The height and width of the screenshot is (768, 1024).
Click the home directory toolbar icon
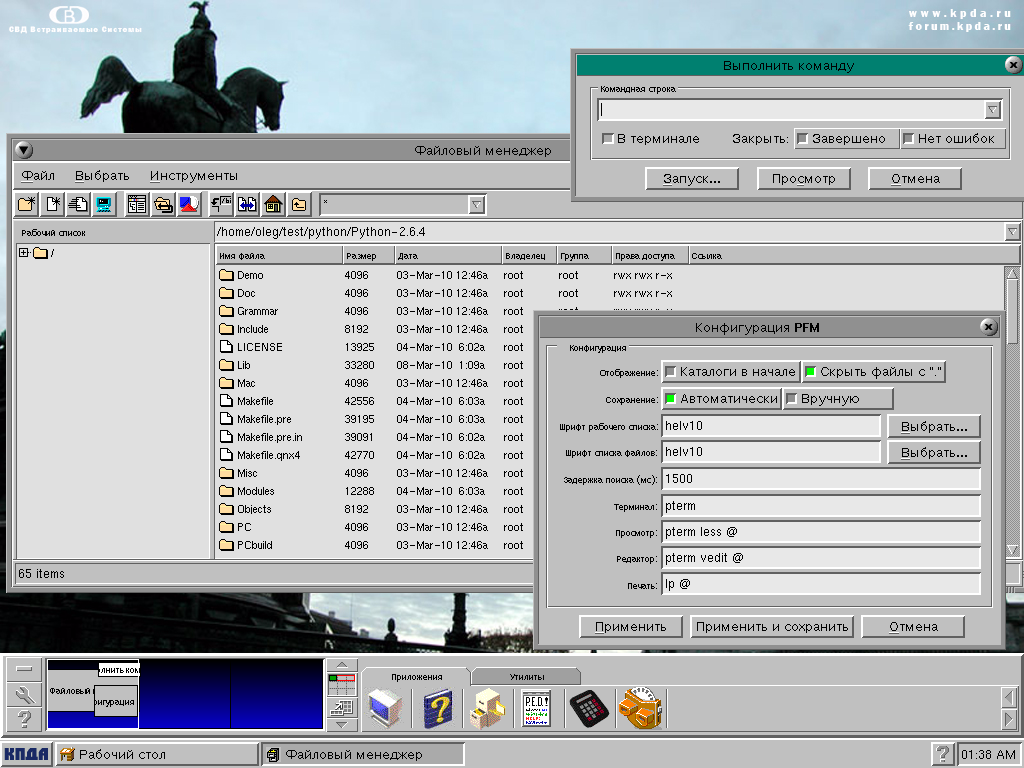tap(273, 205)
